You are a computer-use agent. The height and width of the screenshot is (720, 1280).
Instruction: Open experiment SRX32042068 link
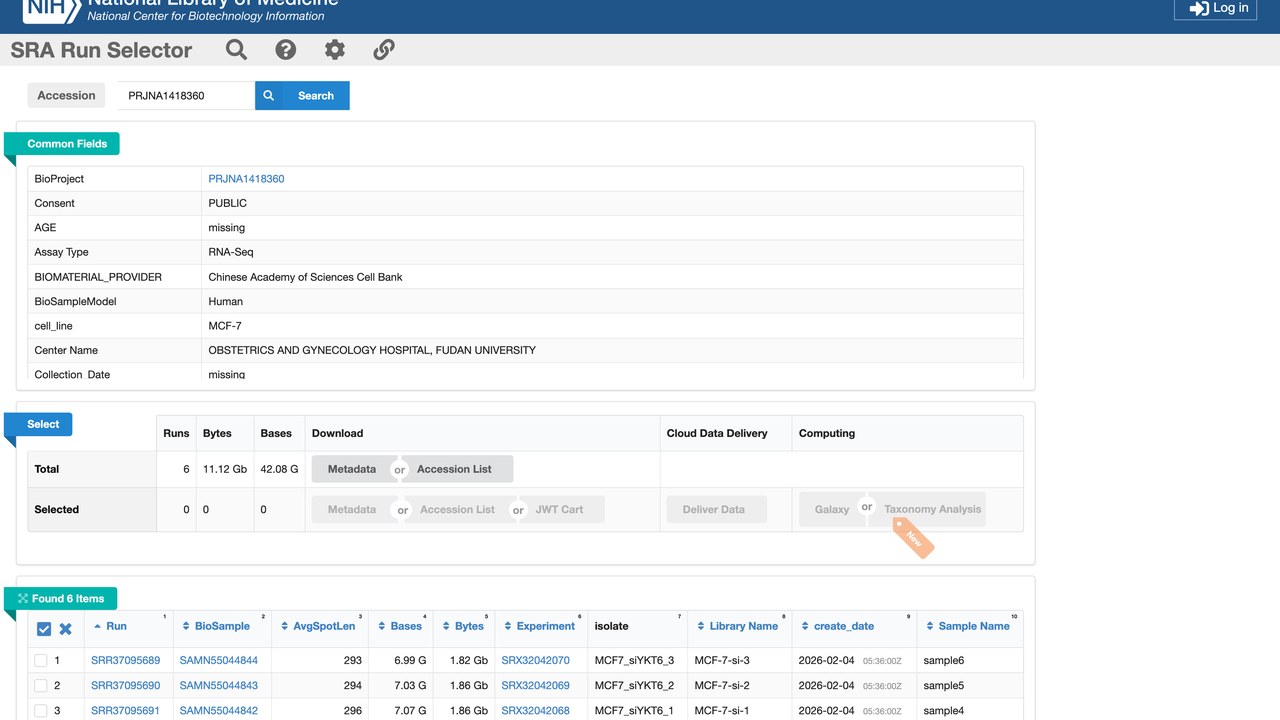535,711
